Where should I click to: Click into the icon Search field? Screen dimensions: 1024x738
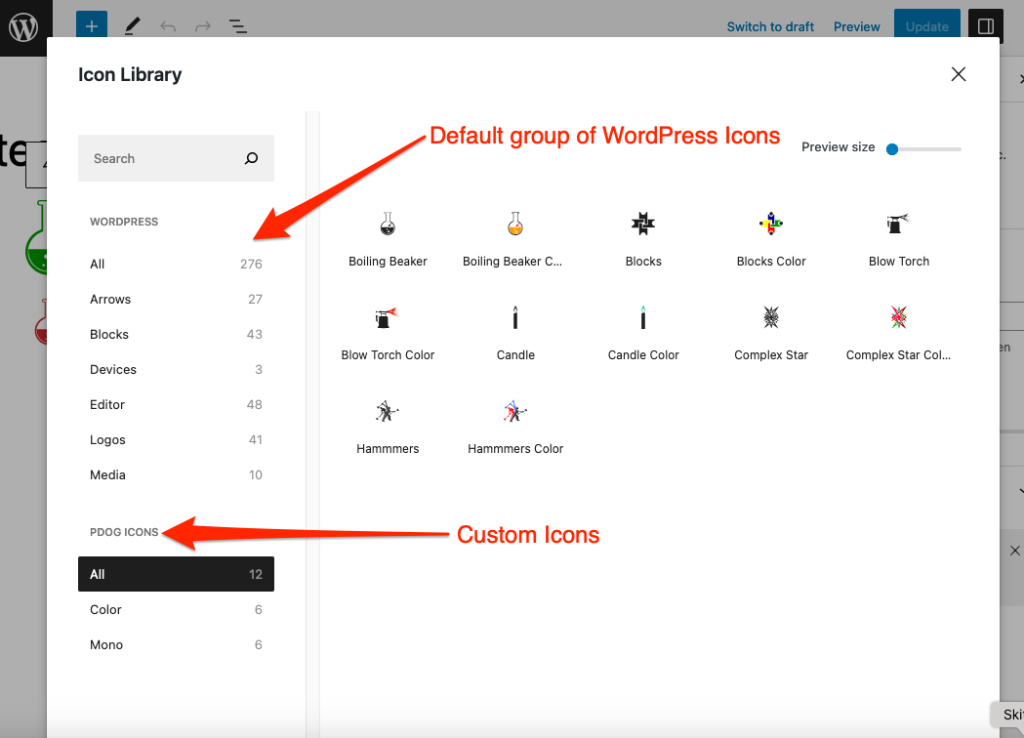160,158
